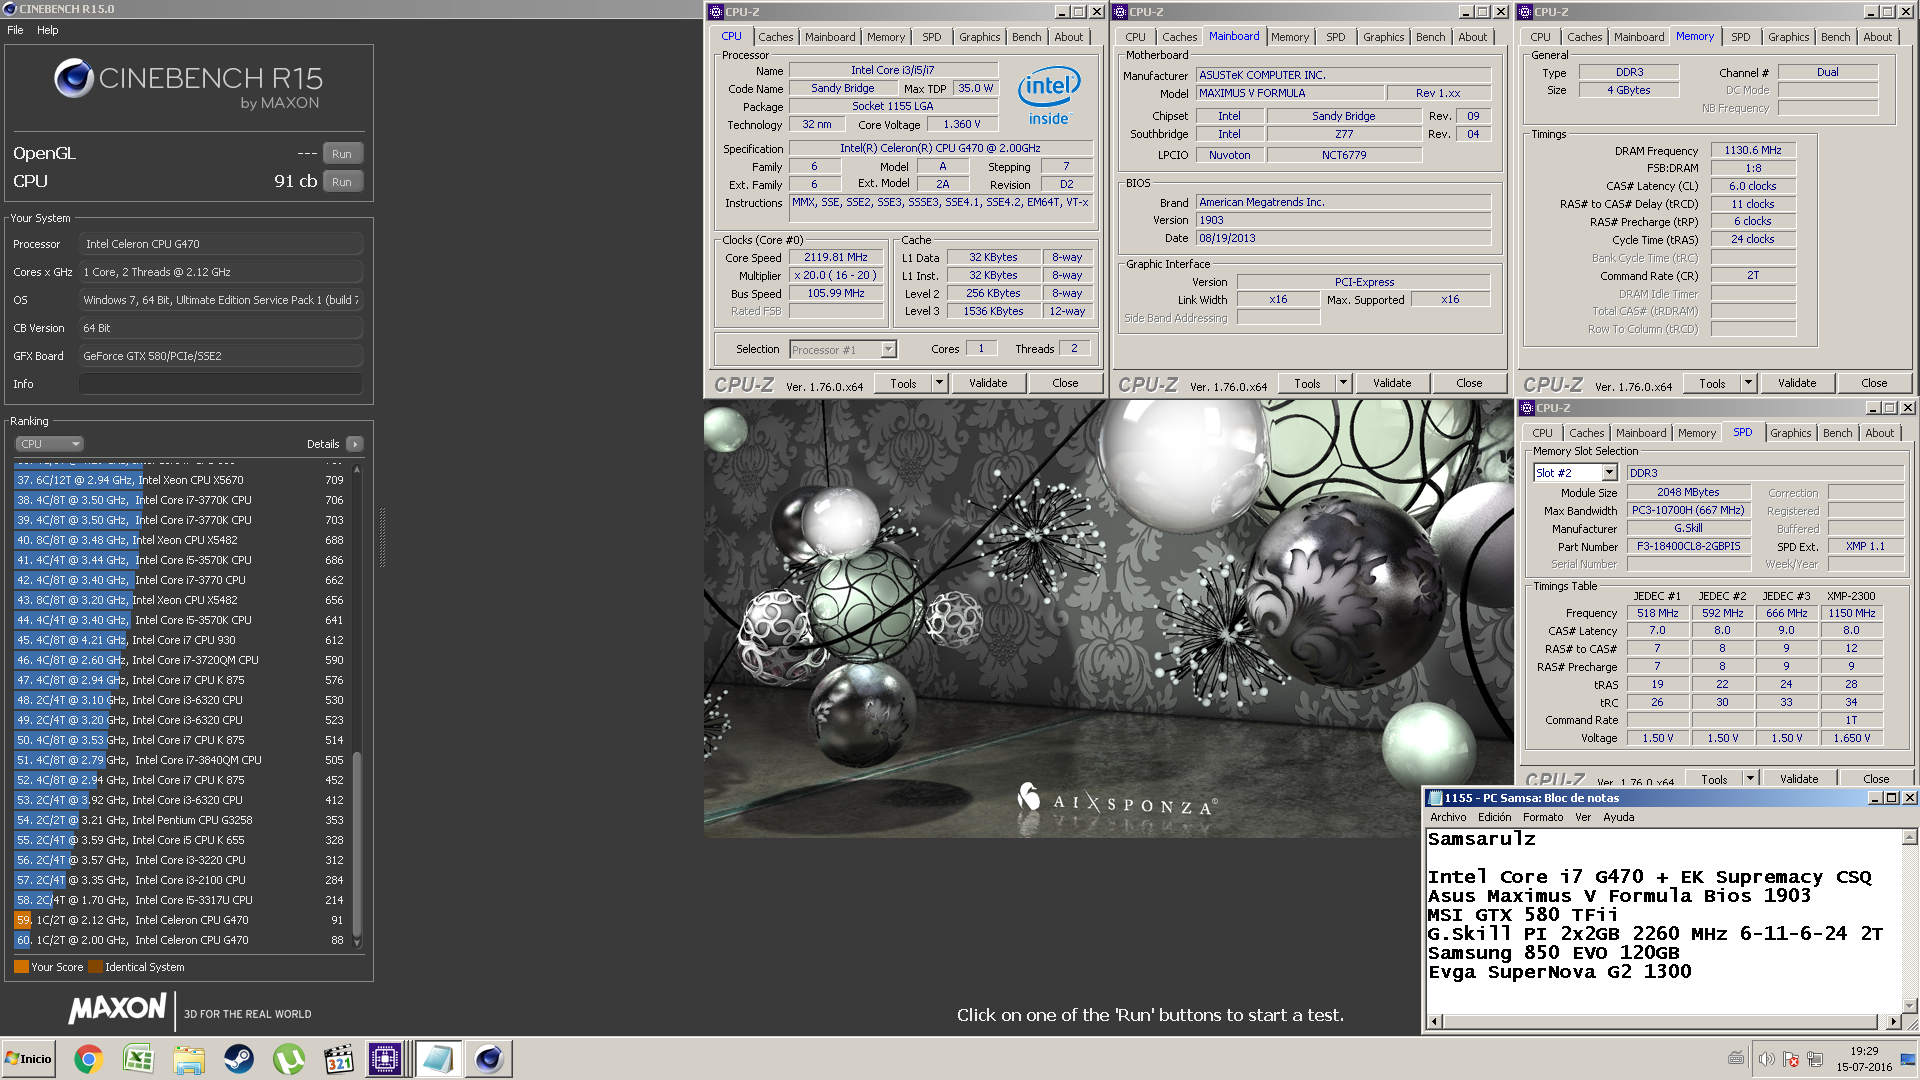Screen dimensions: 1920x1080
Task: Click Close button in CPU-Z Mainboard window
Action: coord(1469,383)
